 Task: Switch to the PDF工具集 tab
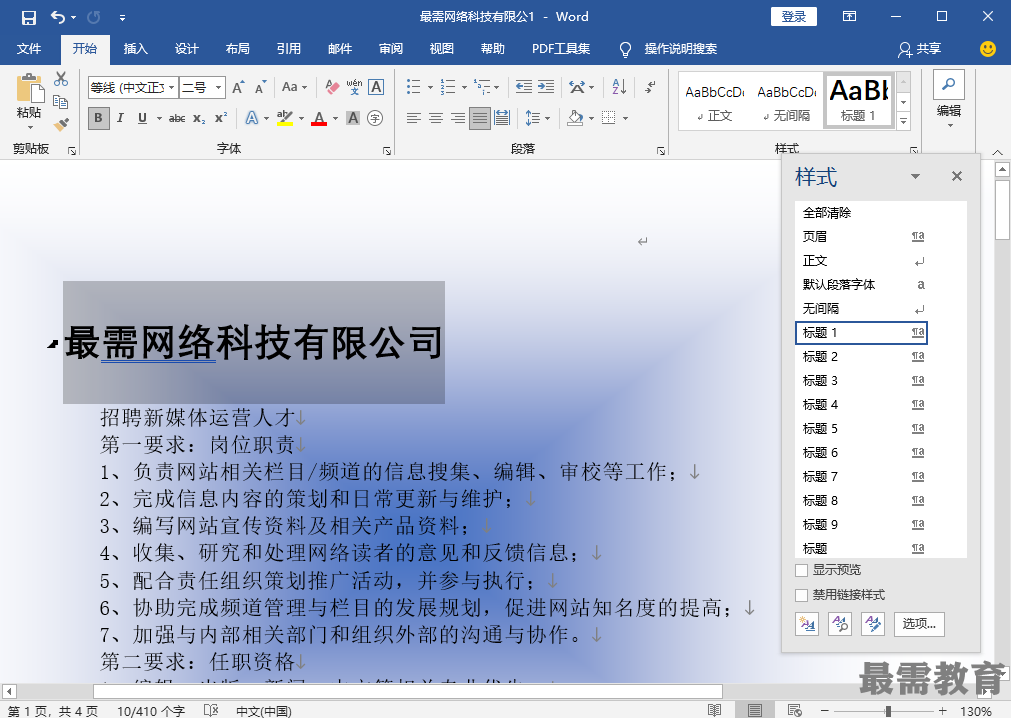[561, 49]
